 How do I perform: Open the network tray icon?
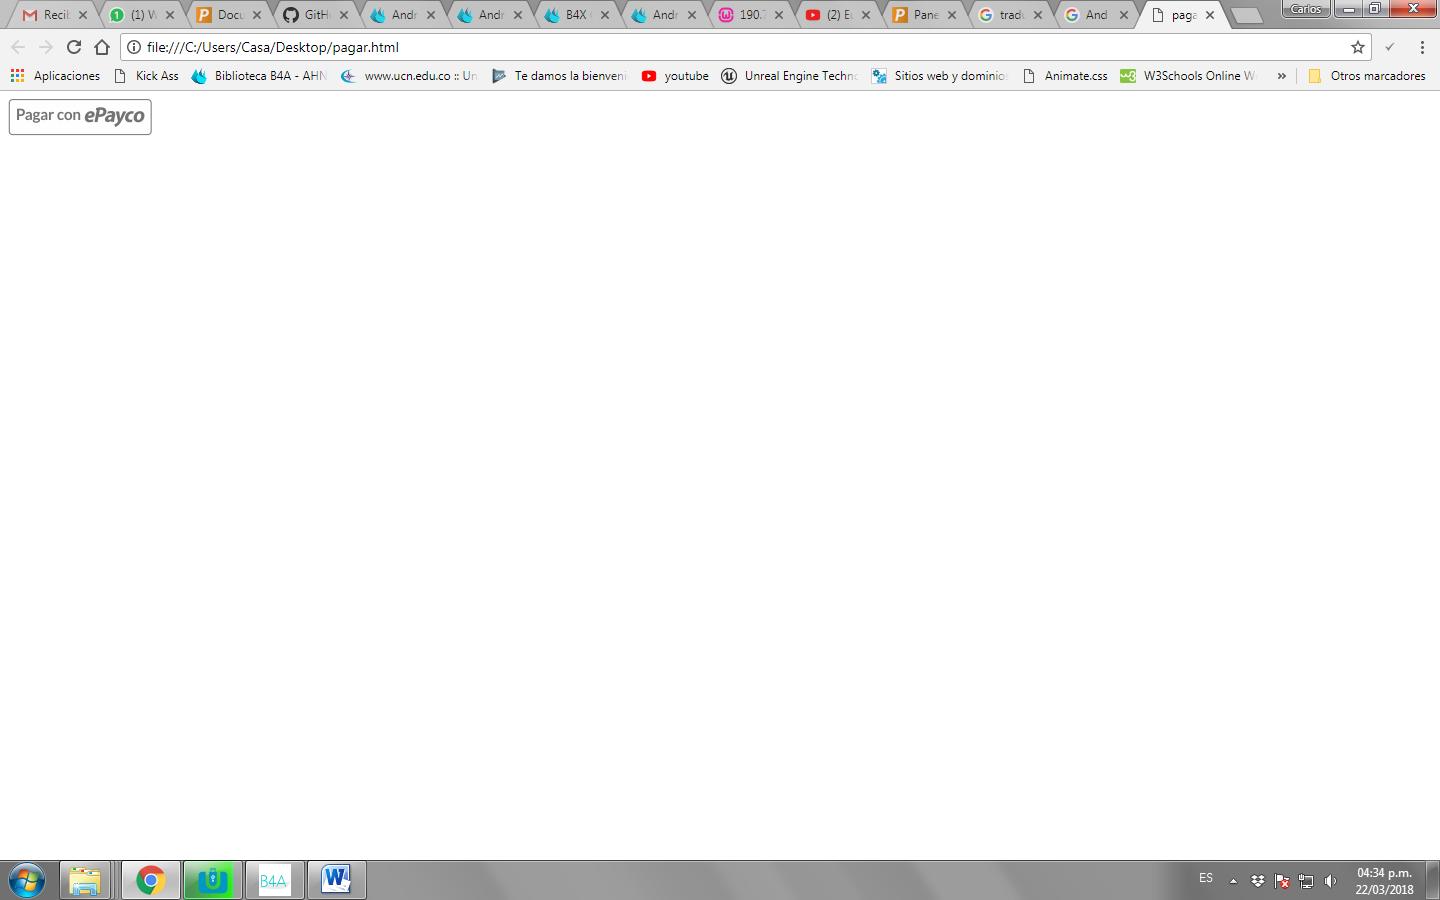click(1306, 881)
